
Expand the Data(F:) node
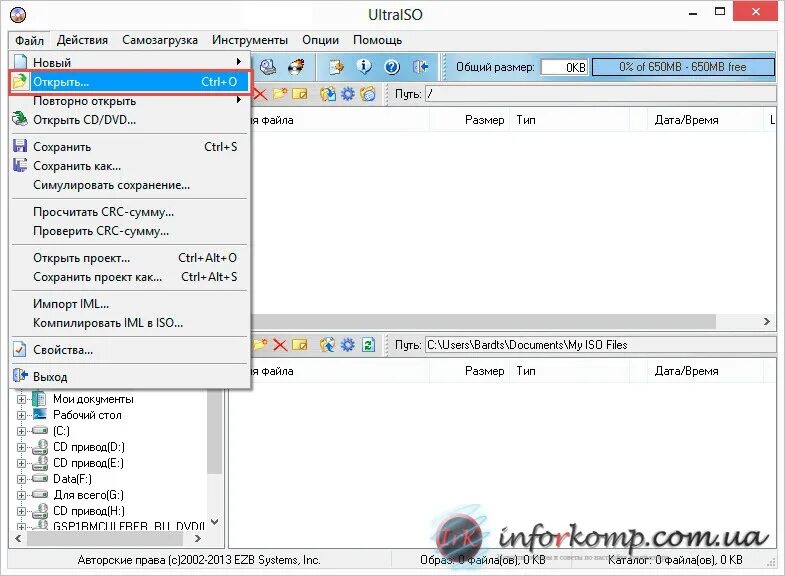[x=21, y=479]
